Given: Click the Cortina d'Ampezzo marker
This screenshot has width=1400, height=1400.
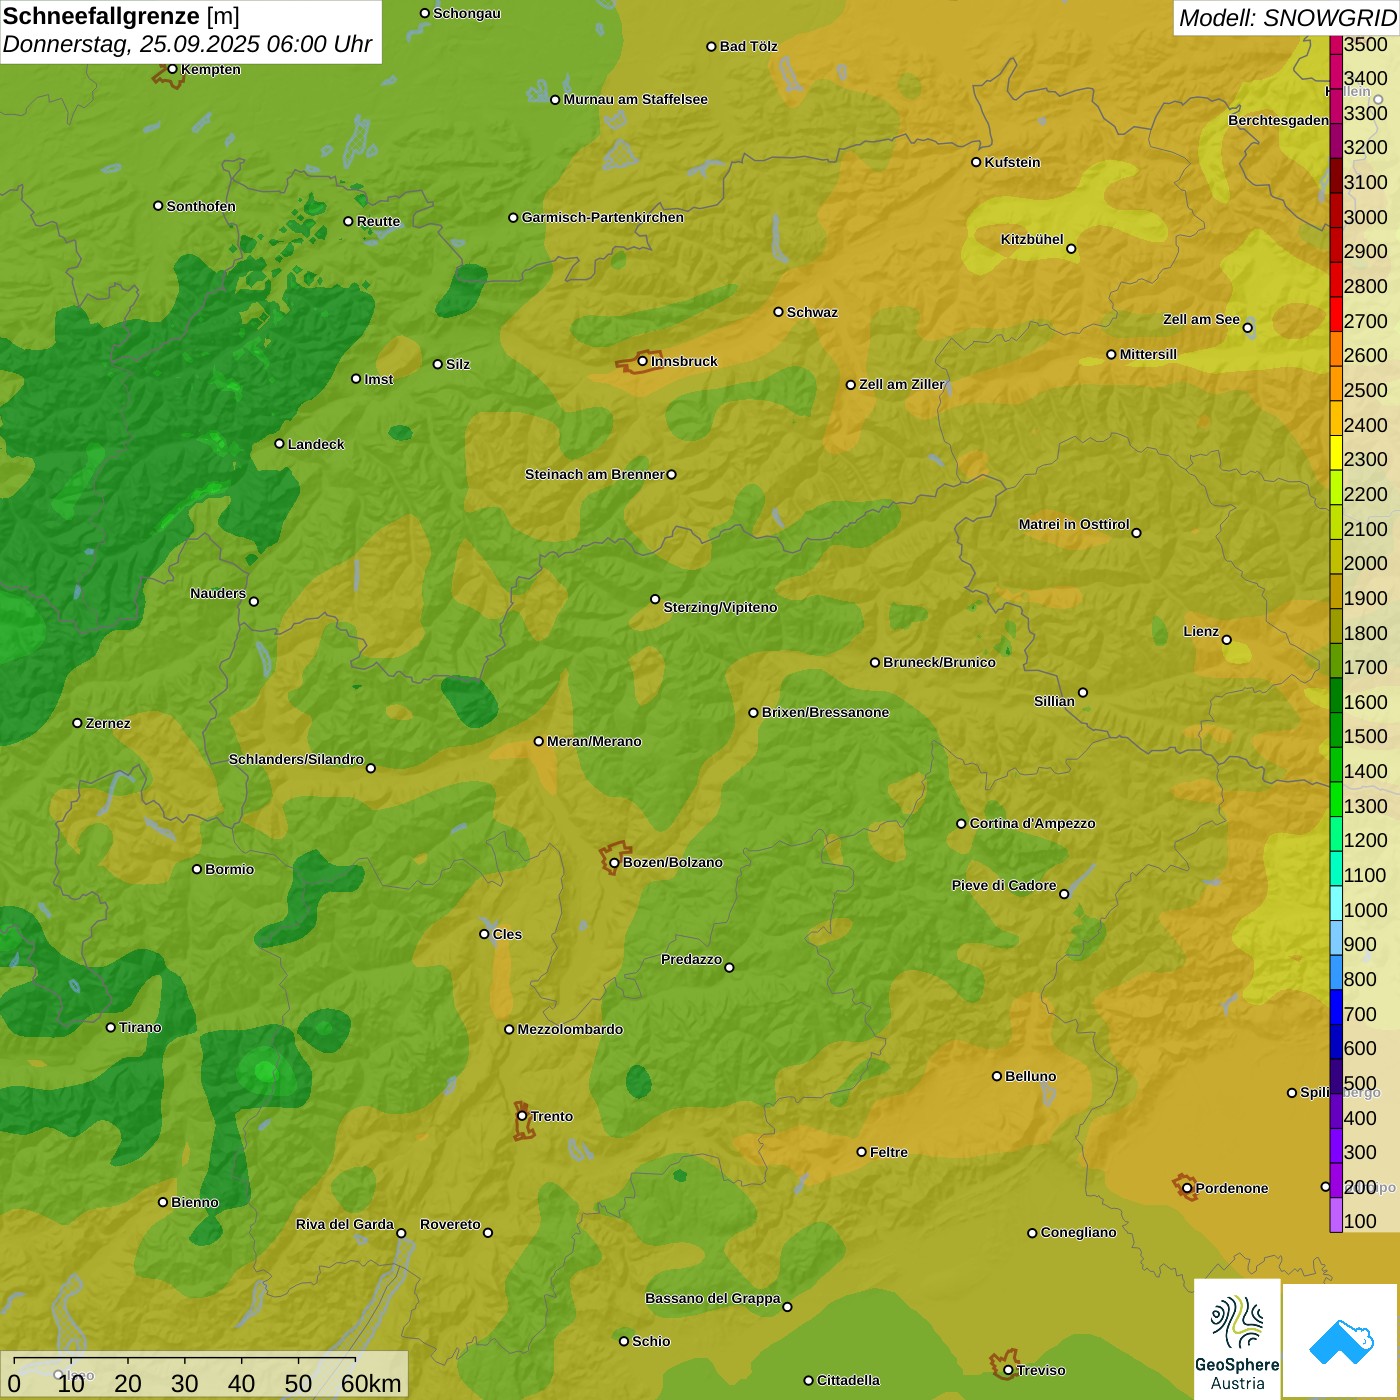Looking at the screenshot, I should click(961, 824).
